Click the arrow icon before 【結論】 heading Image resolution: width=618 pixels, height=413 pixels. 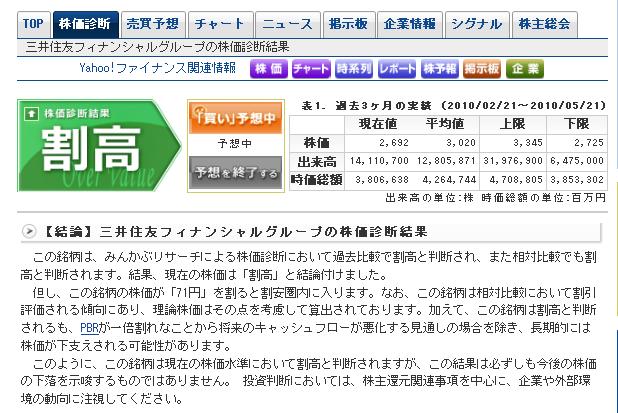pos(29,231)
